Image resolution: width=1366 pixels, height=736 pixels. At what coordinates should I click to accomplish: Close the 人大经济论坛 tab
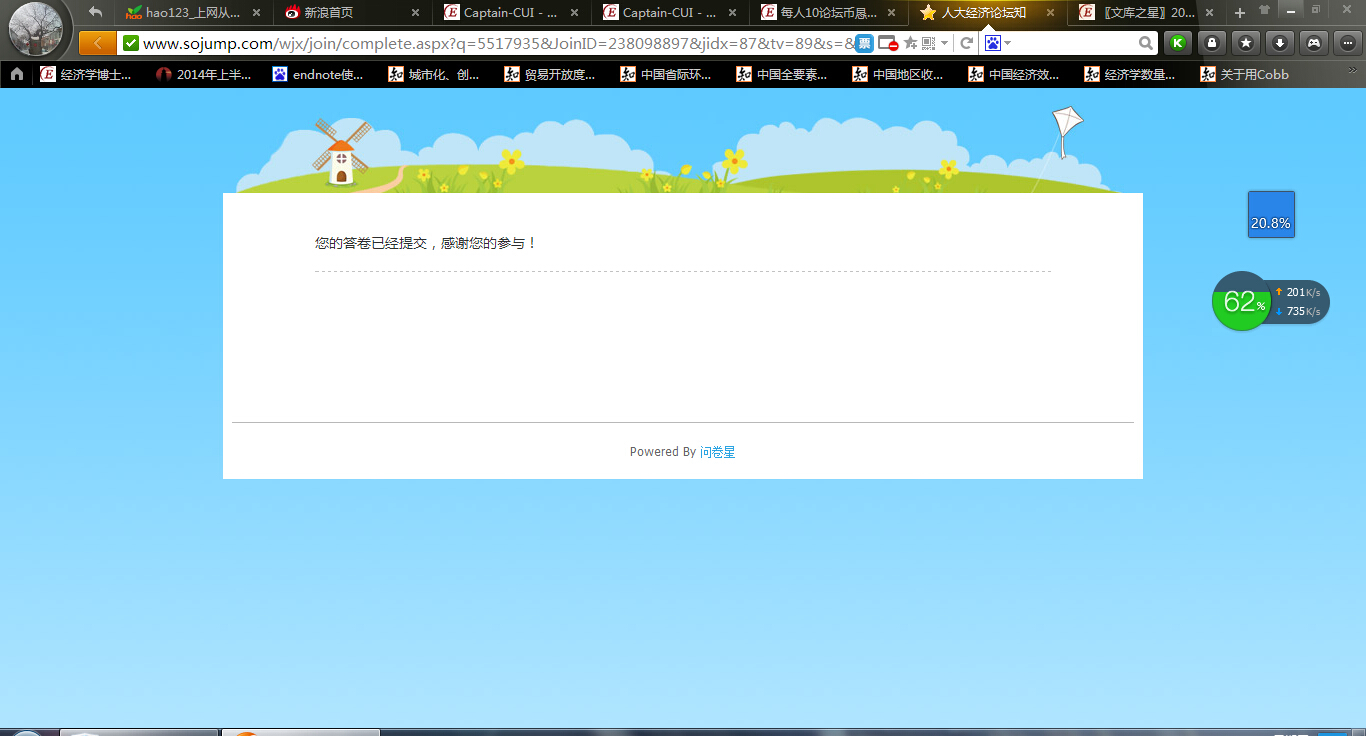coord(1050,13)
